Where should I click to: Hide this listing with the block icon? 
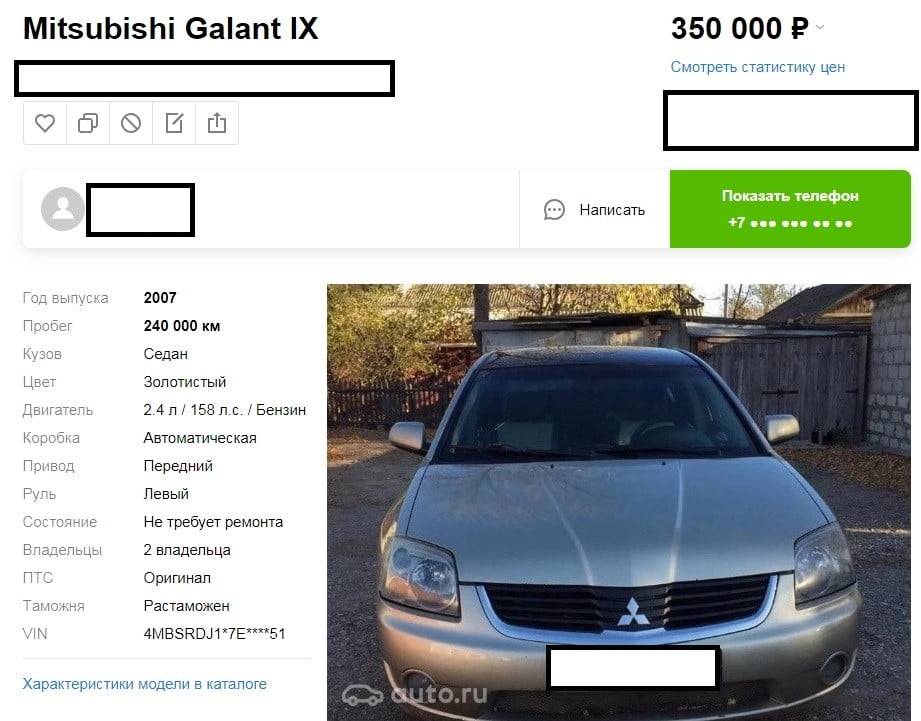131,123
